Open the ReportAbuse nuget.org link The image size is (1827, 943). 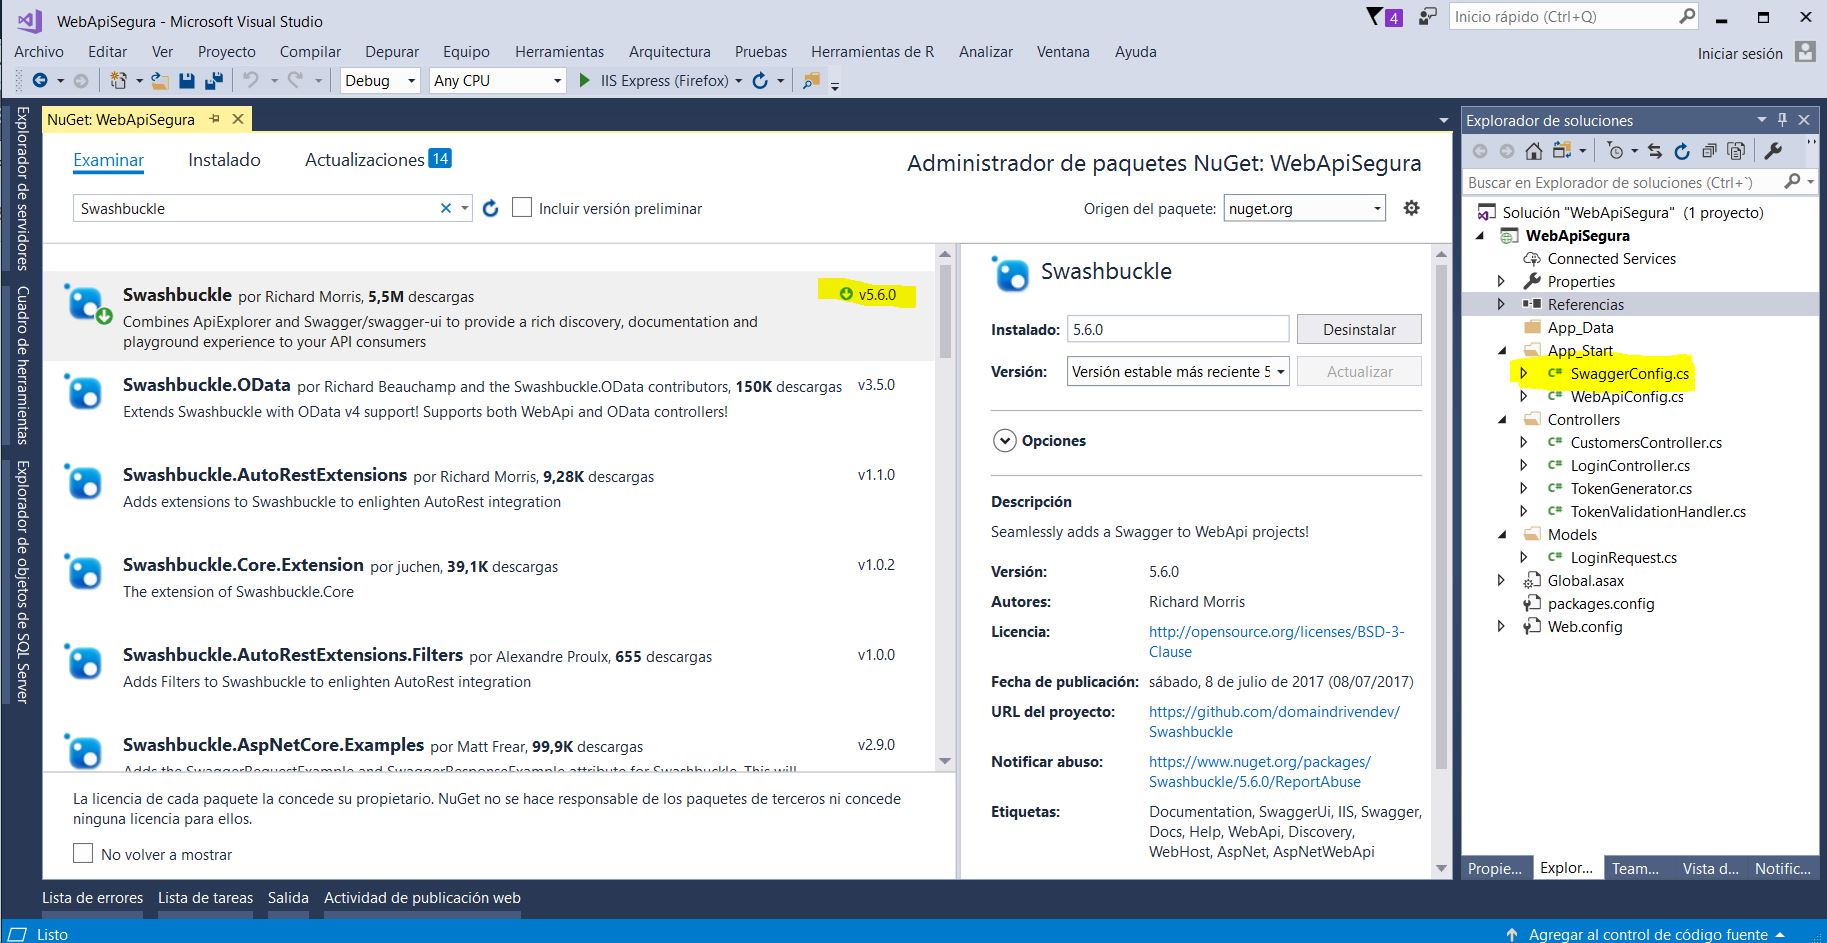pyautogui.click(x=1260, y=772)
